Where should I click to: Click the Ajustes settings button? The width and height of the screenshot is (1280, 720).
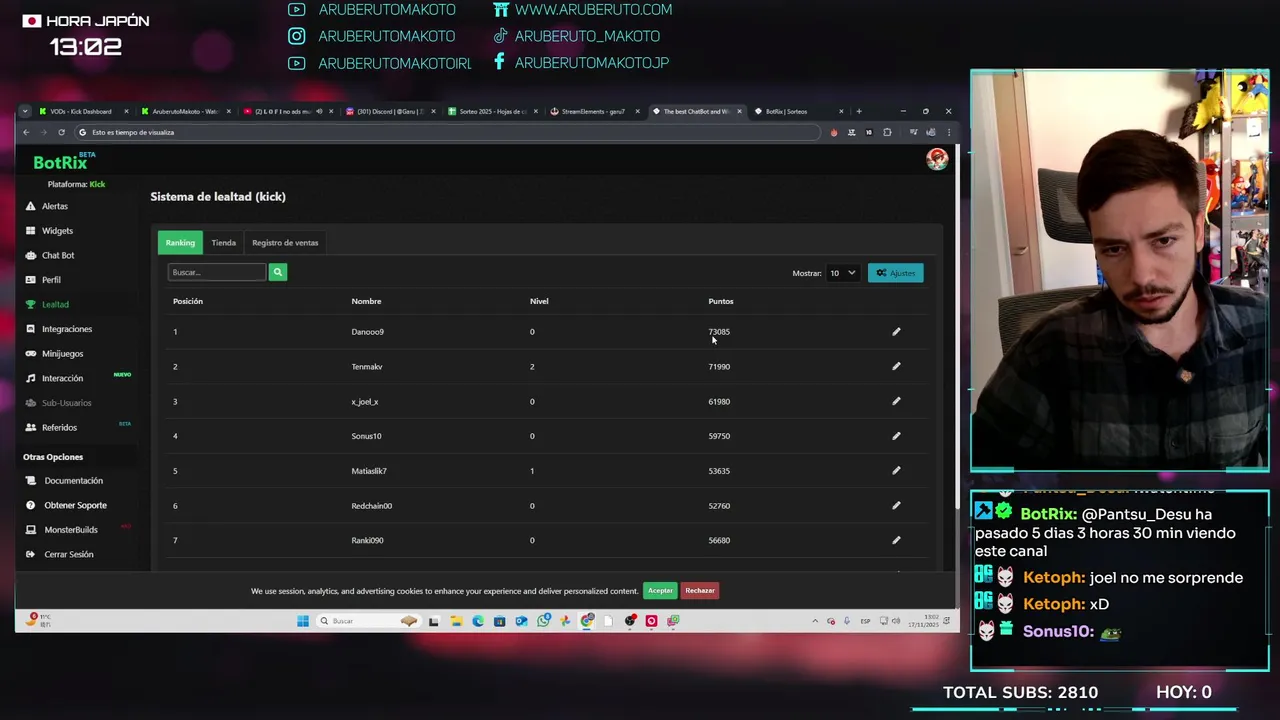point(895,273)
